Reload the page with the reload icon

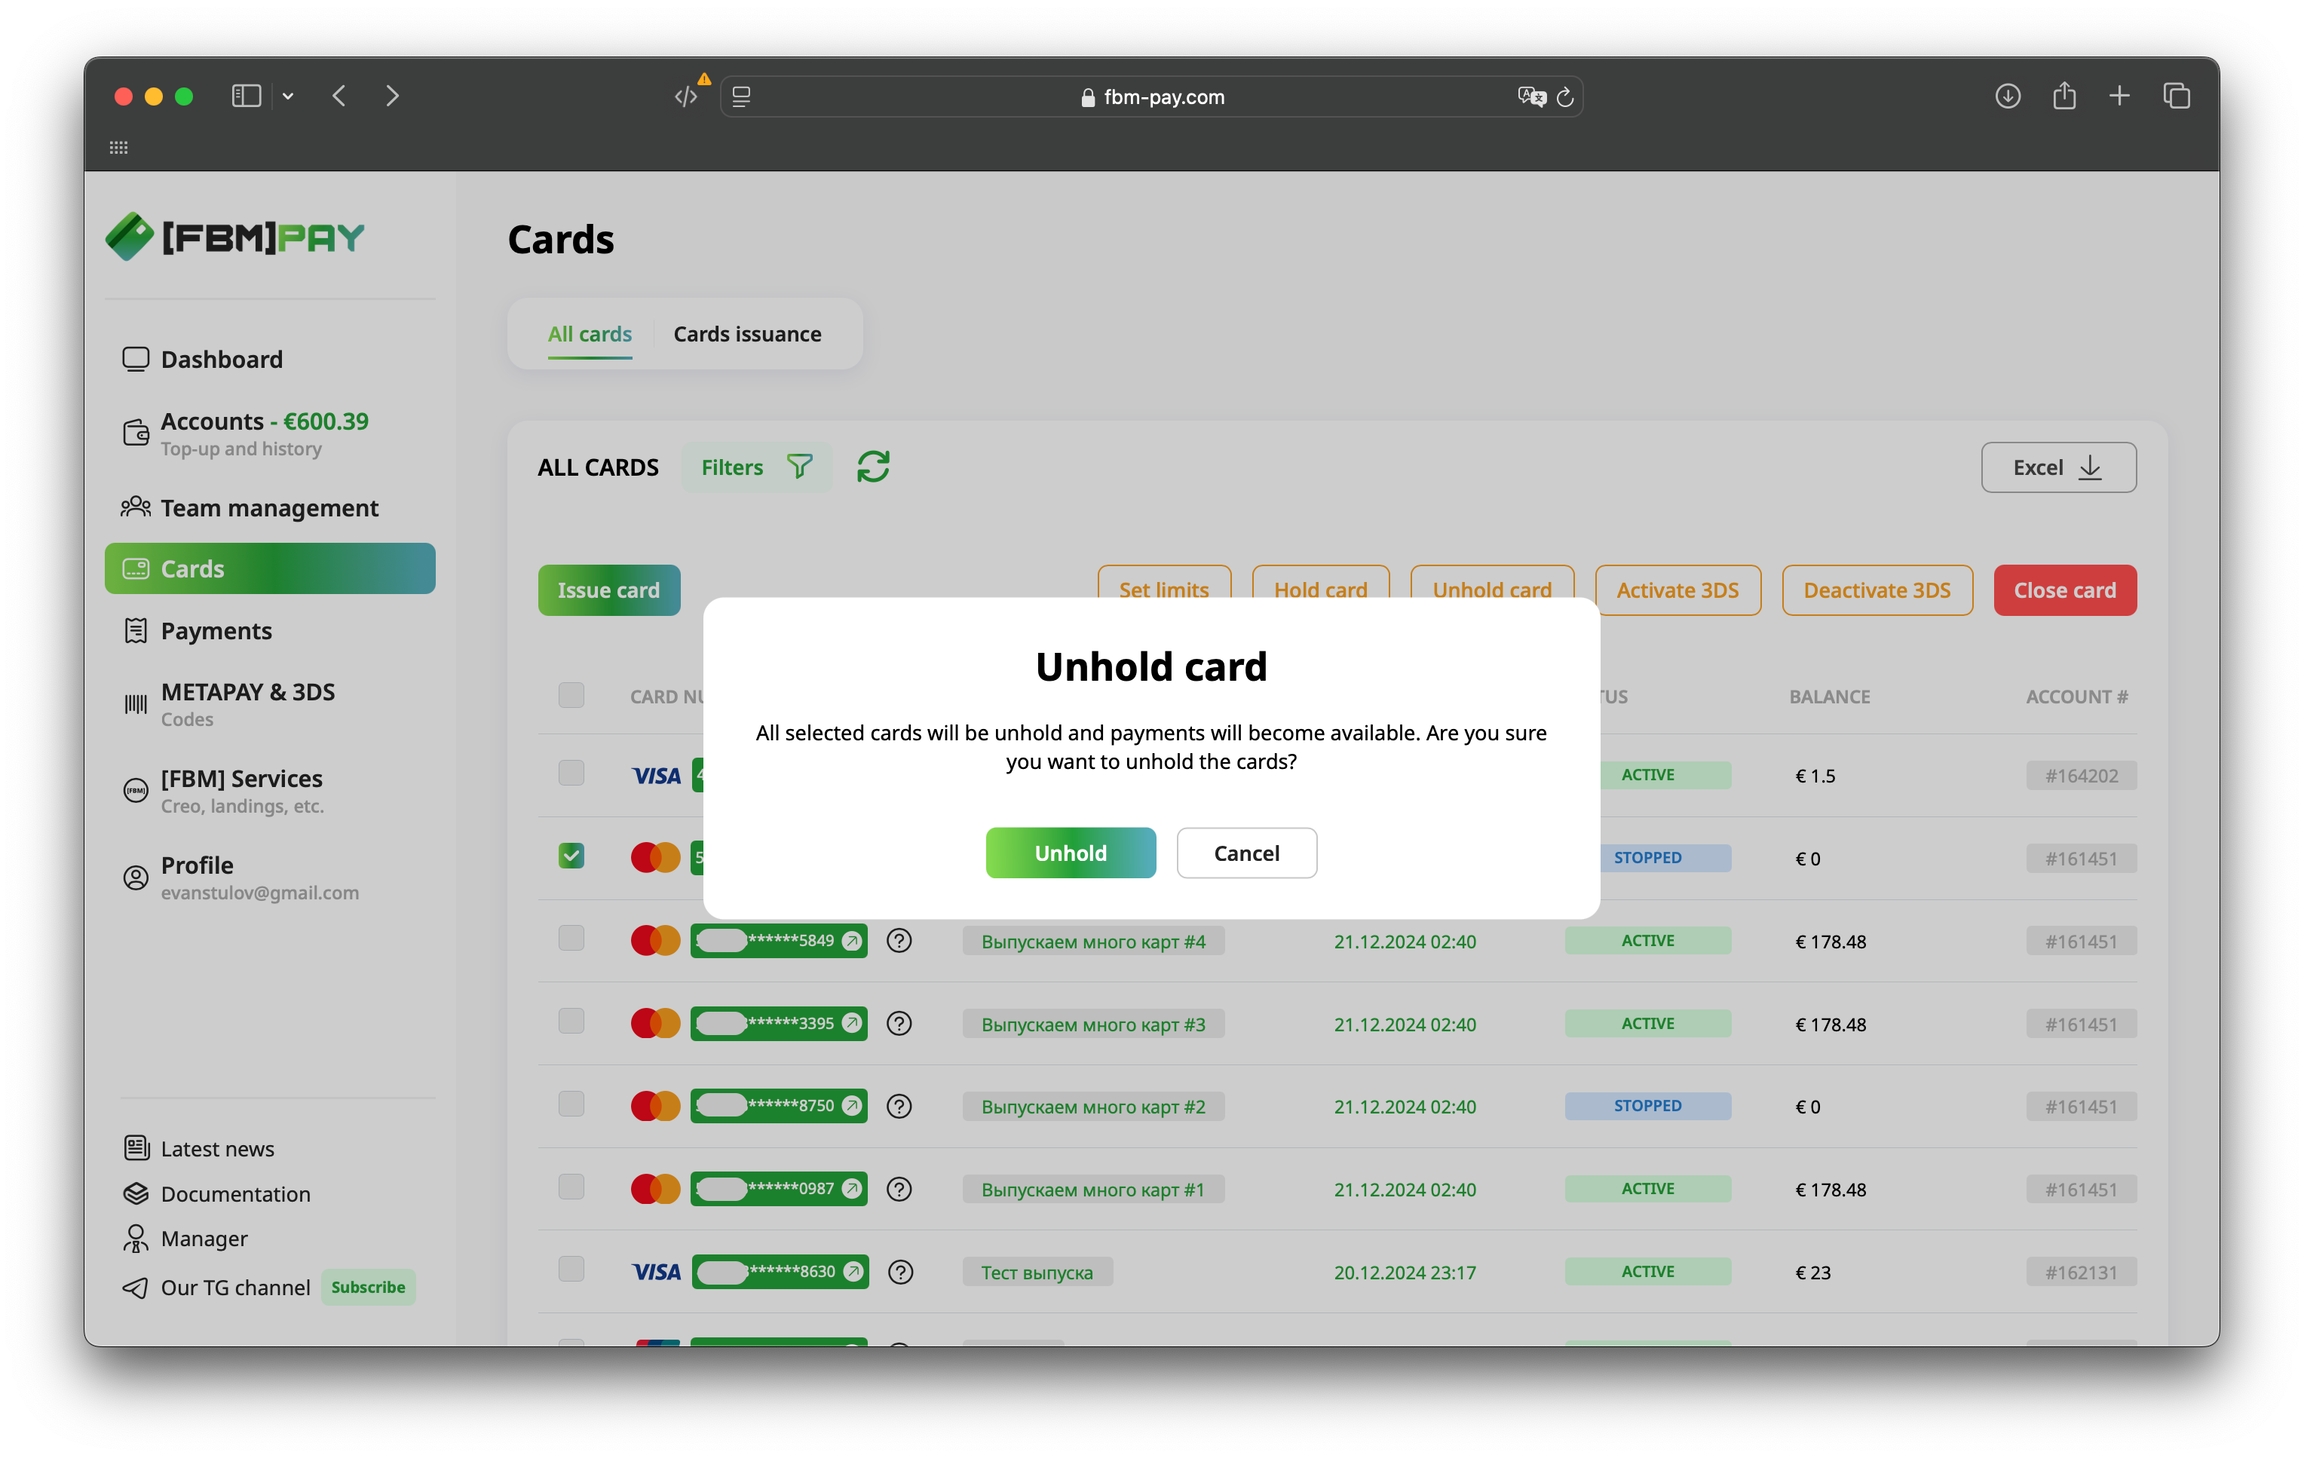coord(1566,97)
